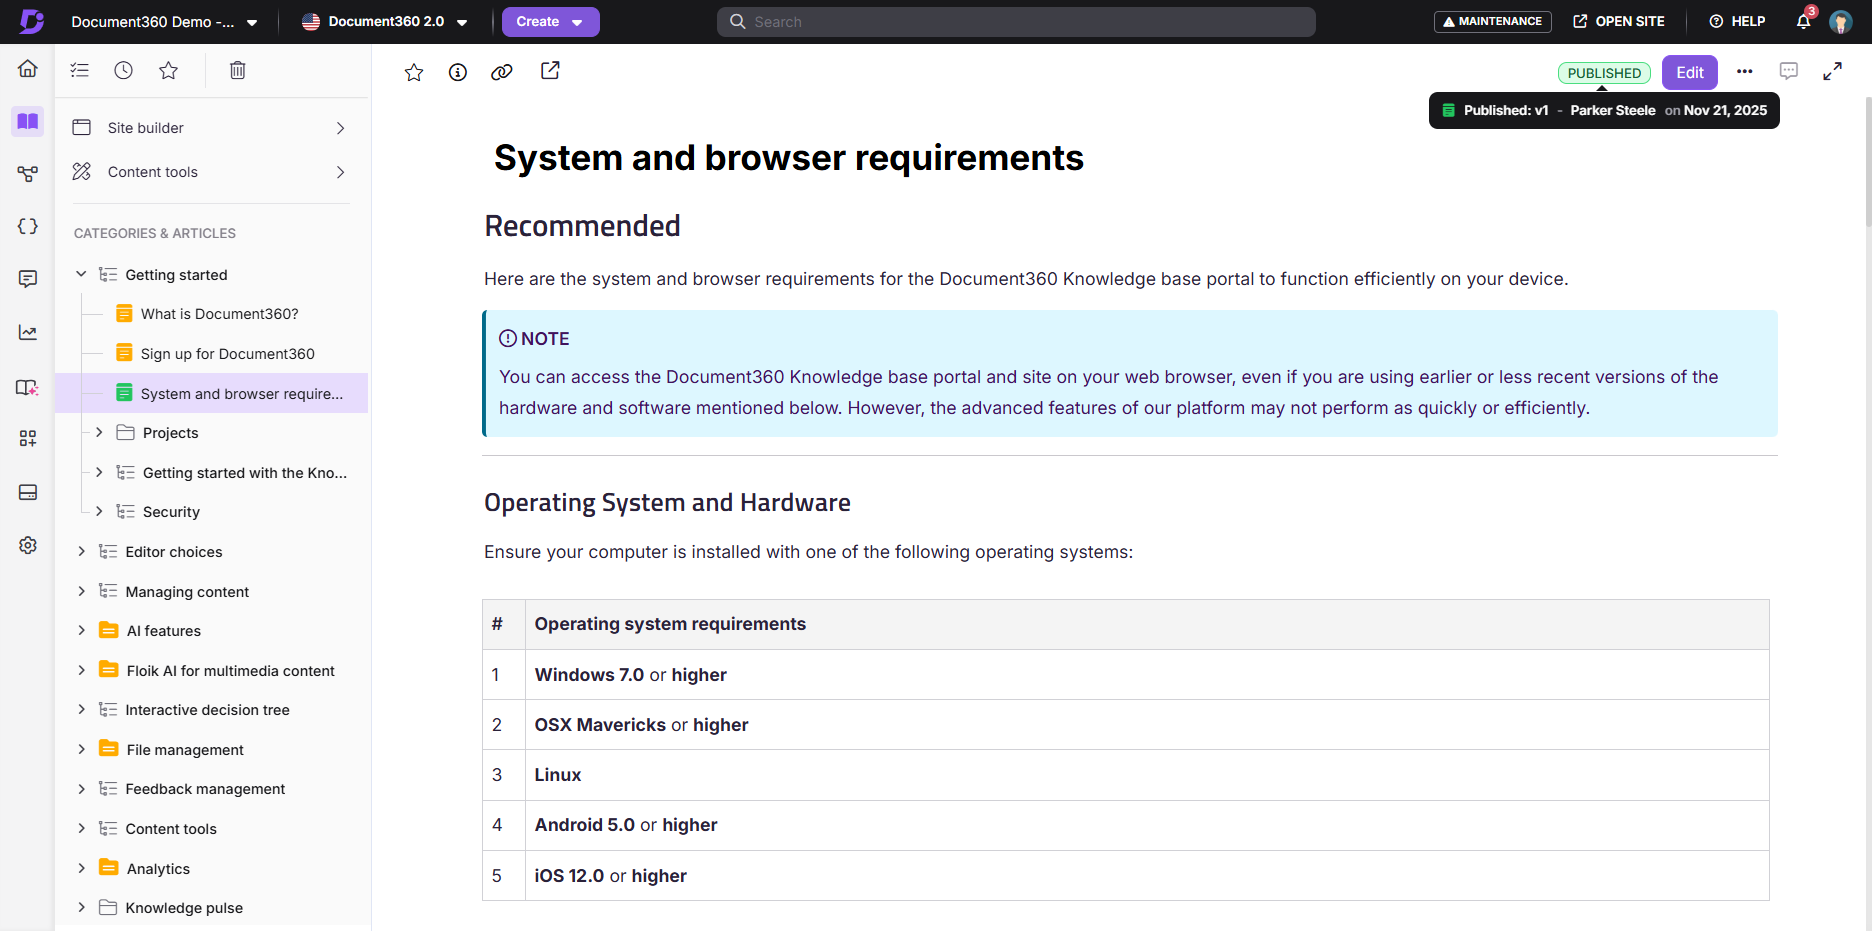
Task: View article info using the info icon
Action: (457, 71)
